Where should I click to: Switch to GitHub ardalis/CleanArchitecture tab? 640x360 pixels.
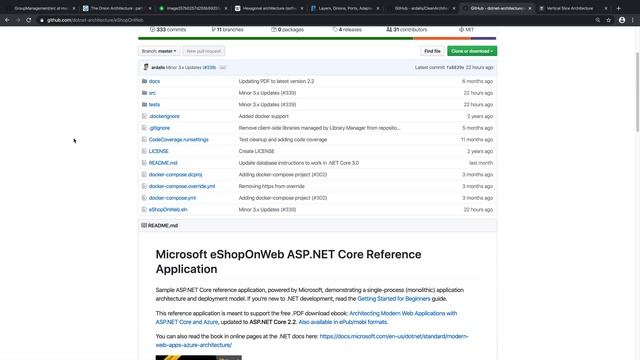point(421,8)
